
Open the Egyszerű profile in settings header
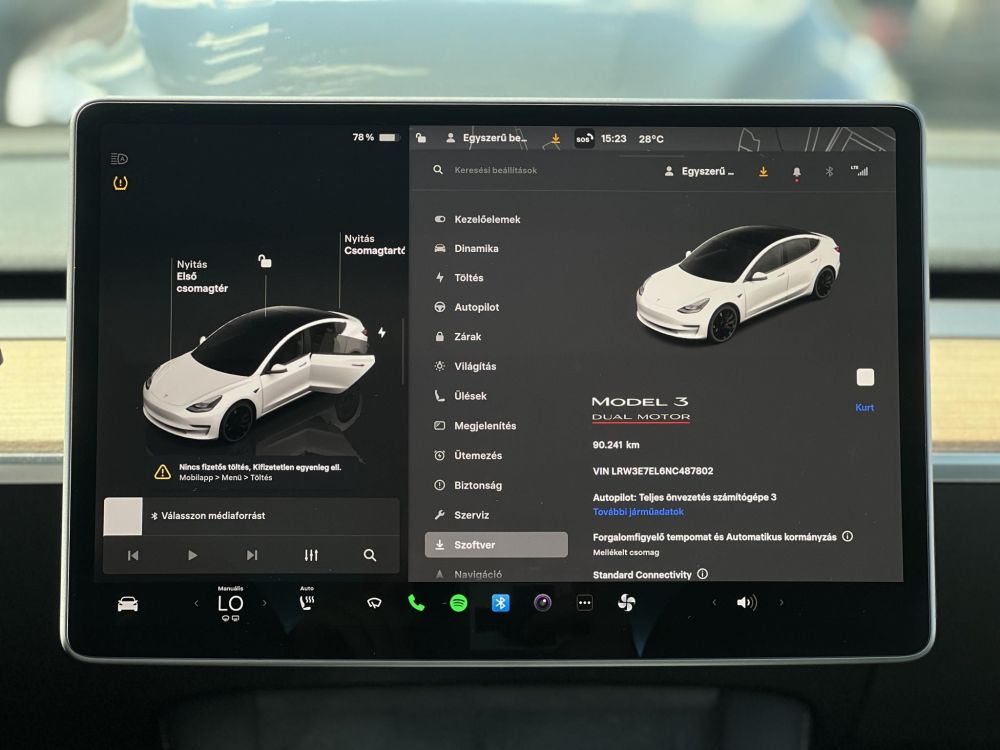click(x=699, y=171)
